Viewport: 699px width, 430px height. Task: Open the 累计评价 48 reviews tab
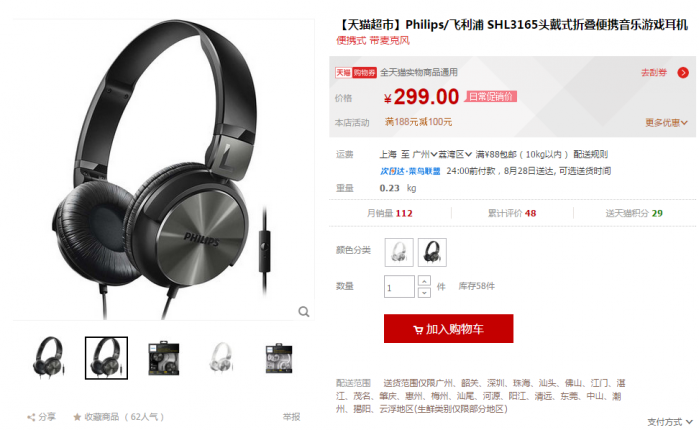(x=512, y=213)
